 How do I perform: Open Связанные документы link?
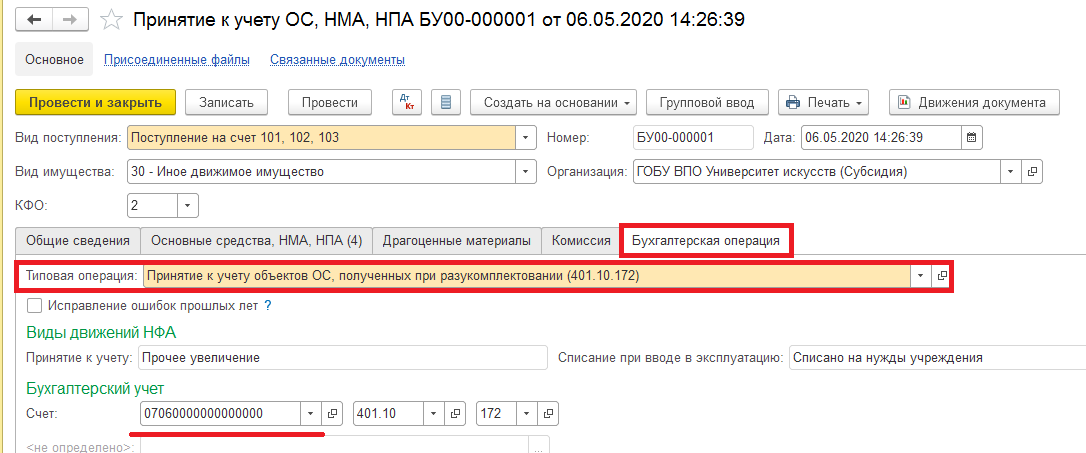337,60
